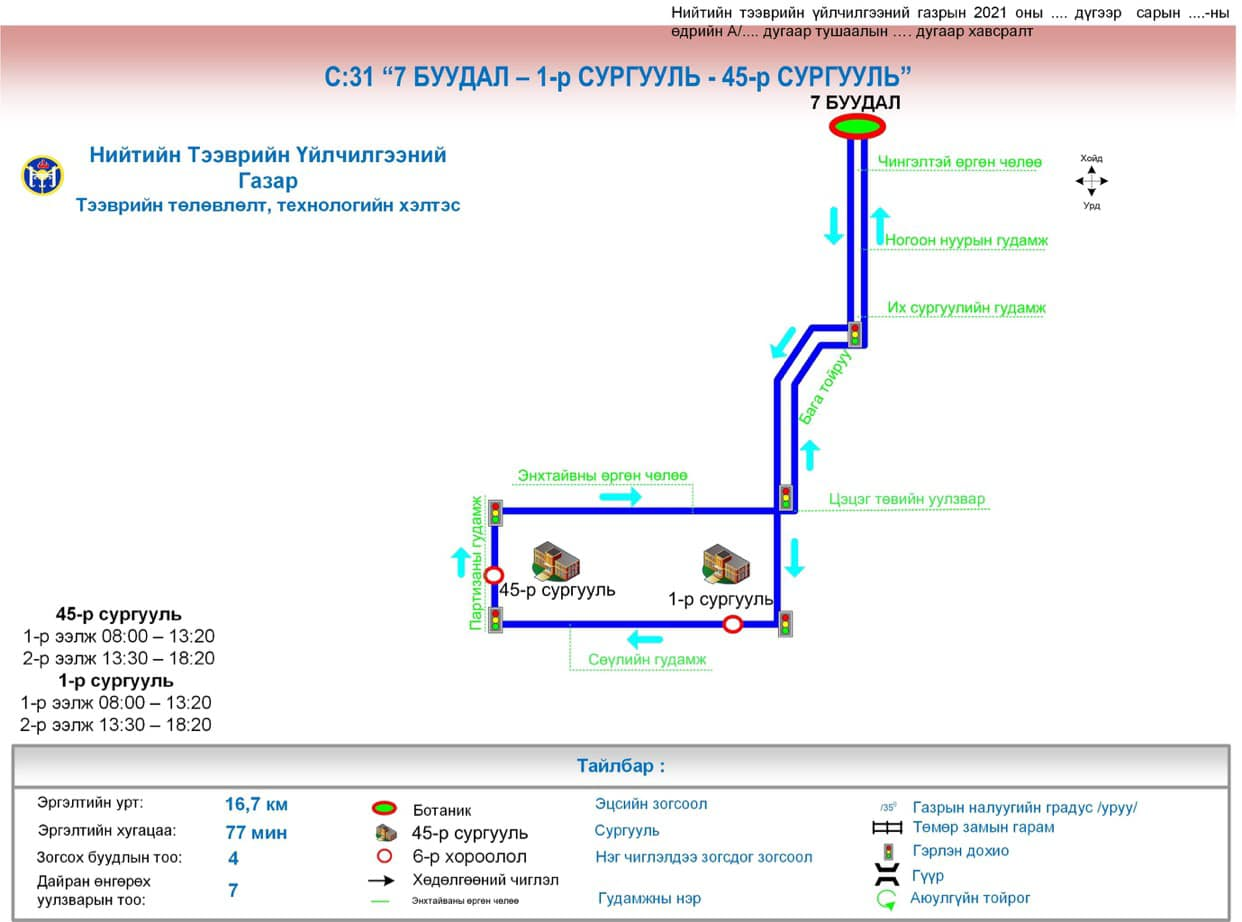
Task: Select the roundabout icon beside Аюулгүйн тойрог
Action: click(887, 900)
